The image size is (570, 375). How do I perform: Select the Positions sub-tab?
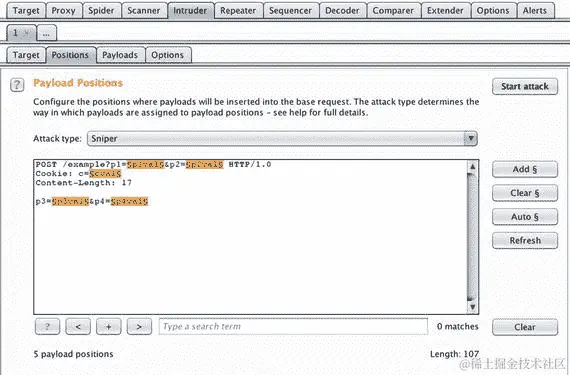click(71, 55)
